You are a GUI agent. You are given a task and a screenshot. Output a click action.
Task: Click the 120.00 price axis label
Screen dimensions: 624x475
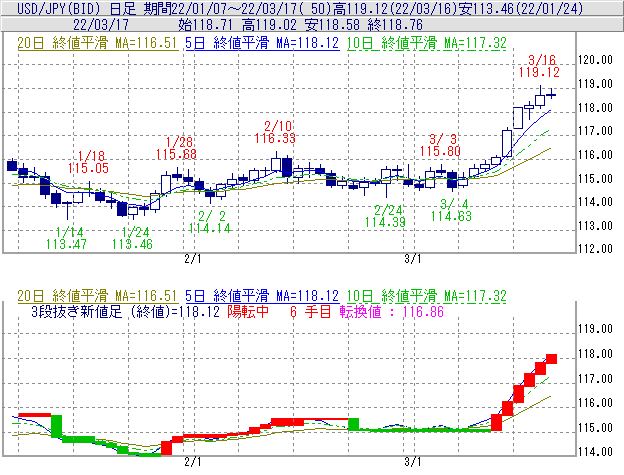(x=595, y=60)
